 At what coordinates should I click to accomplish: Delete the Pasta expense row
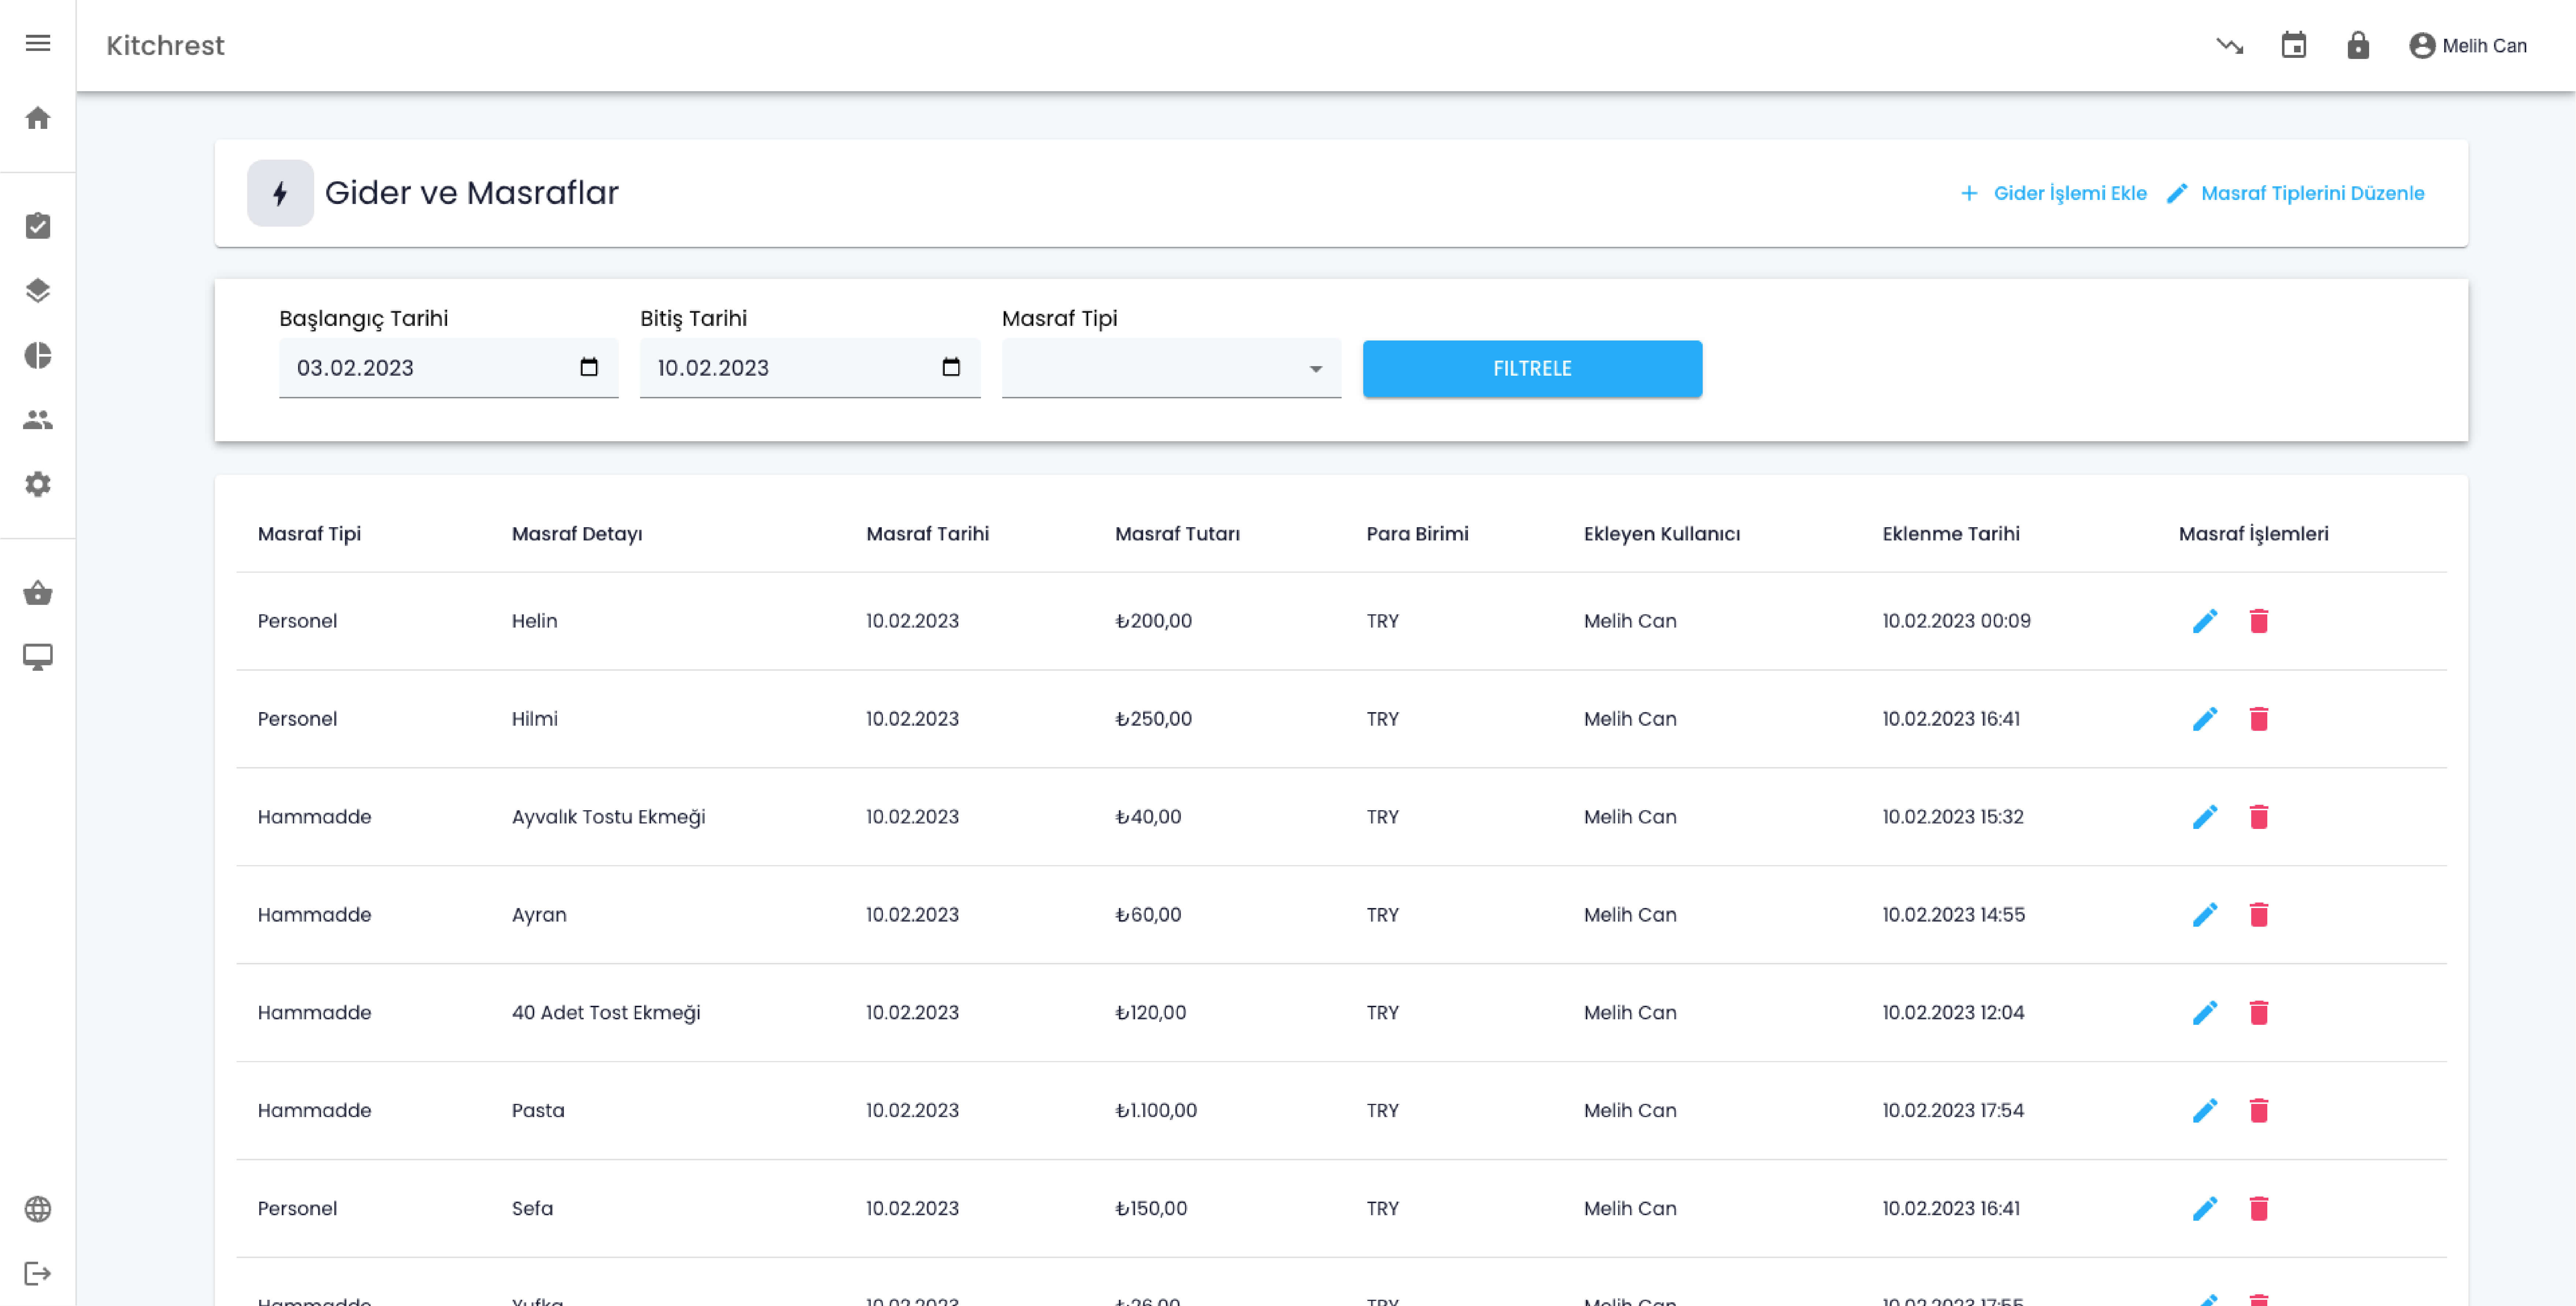(x=2258, y=1110)
